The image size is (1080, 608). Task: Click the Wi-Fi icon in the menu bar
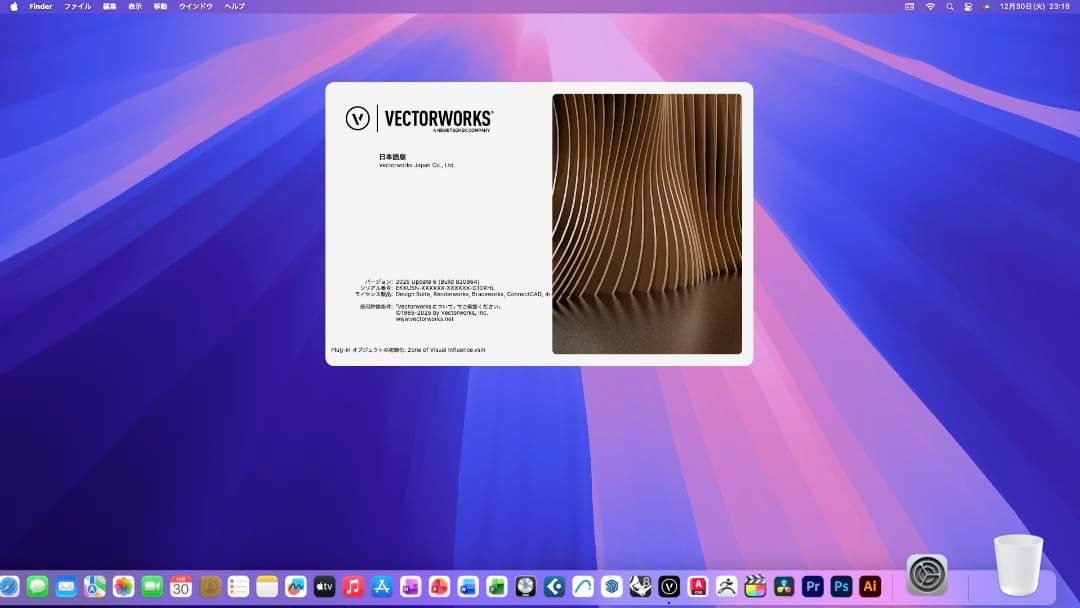tap(930, 6)
